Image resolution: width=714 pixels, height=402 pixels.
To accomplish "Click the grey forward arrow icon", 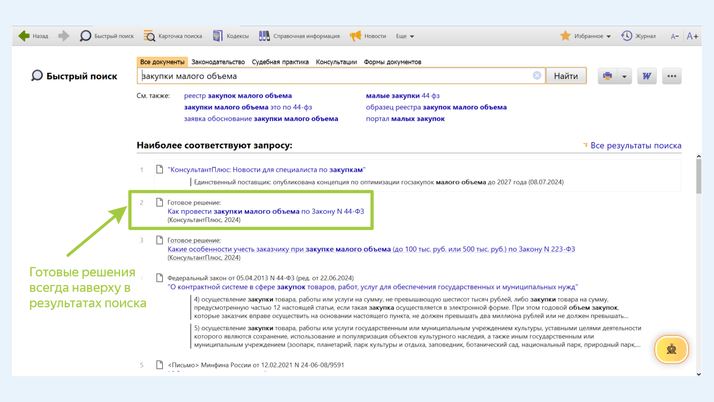I will point(64,36).
